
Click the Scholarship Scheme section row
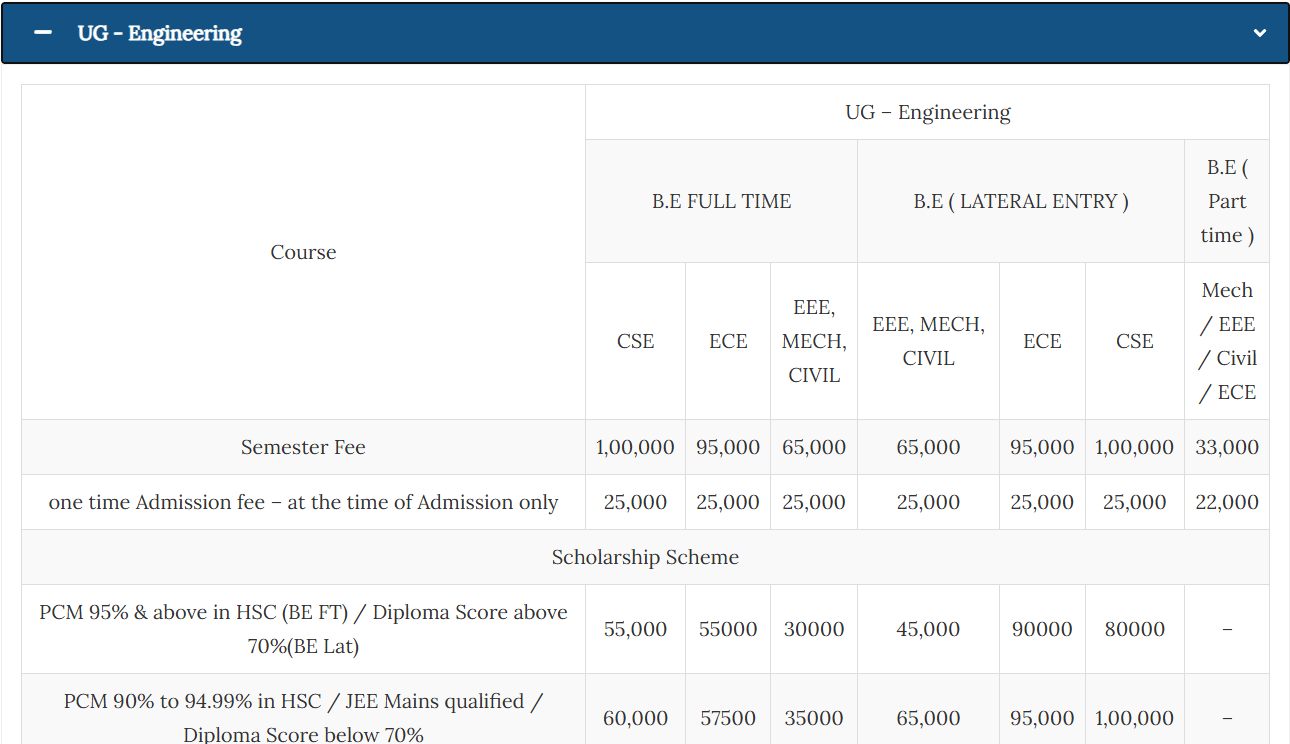[645, 557]
